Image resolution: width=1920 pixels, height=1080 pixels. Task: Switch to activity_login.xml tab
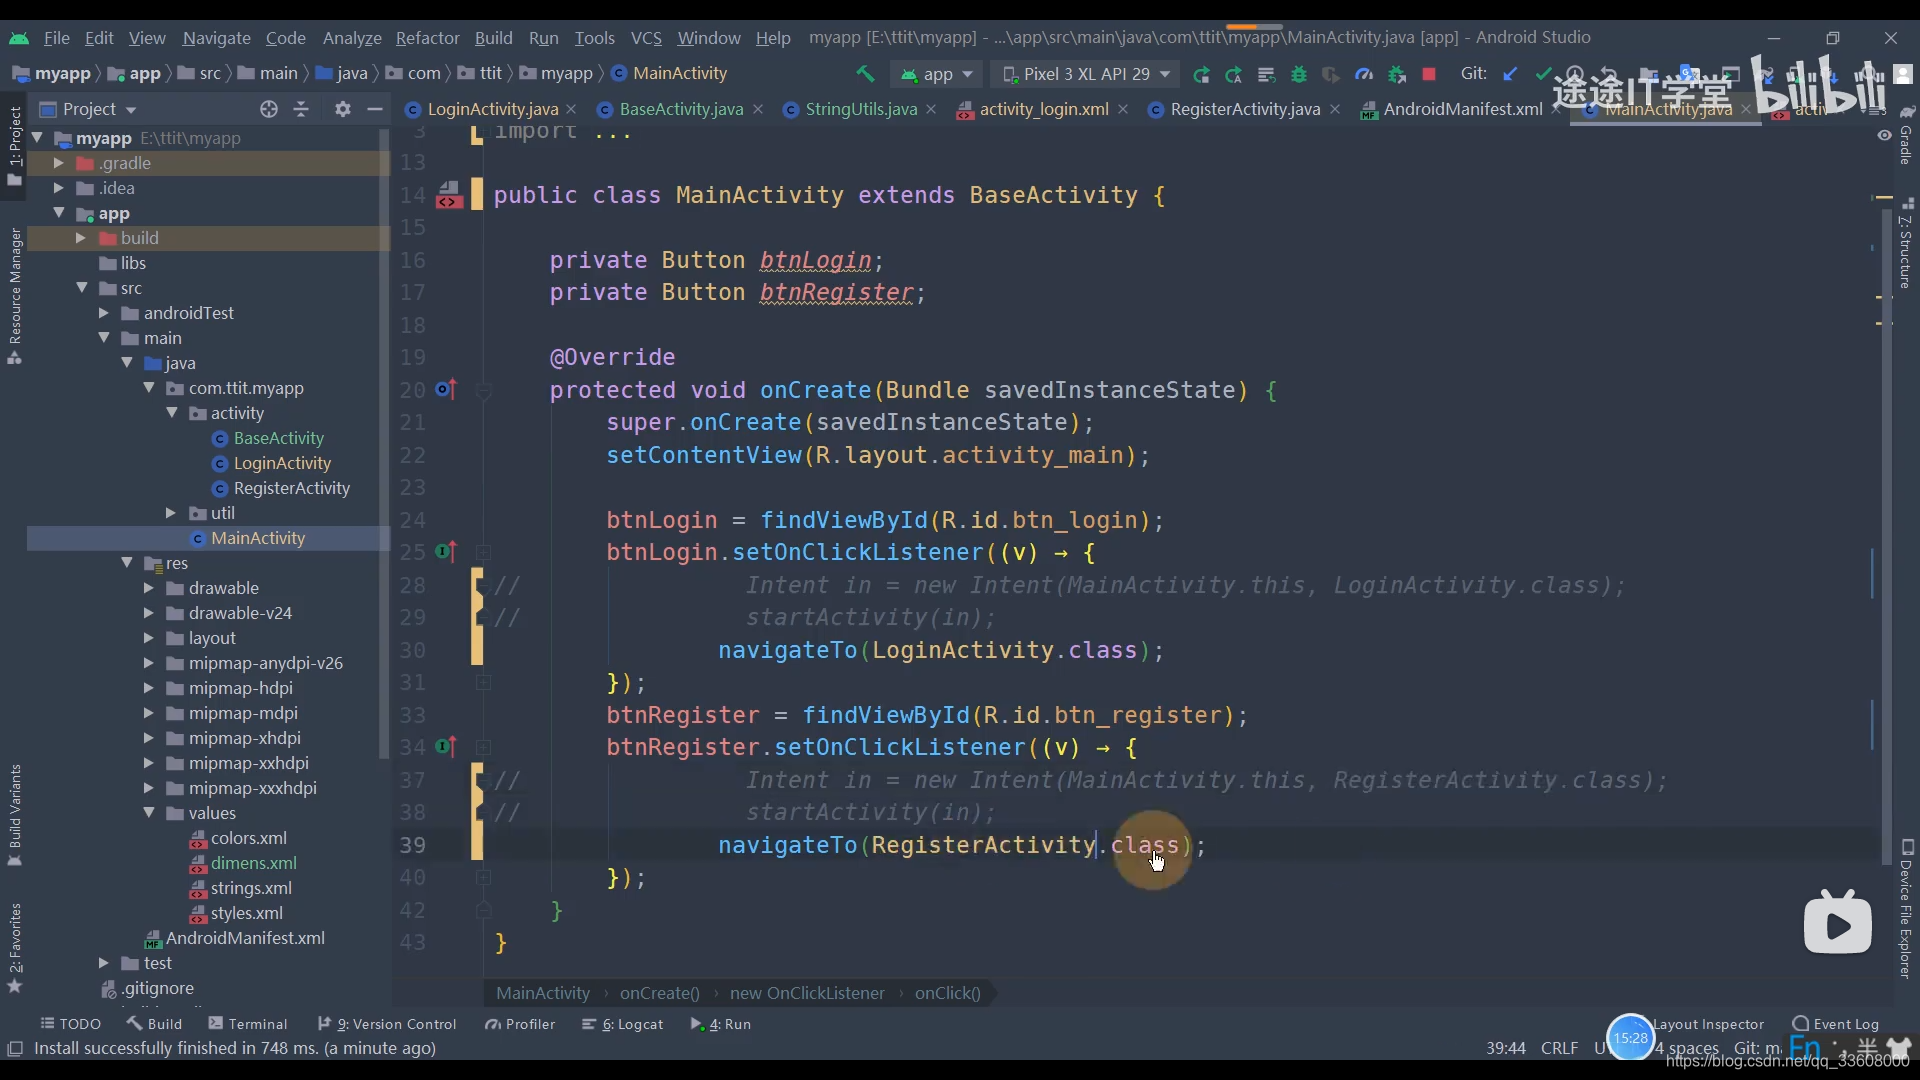pyautogui.click(x=1043, y=109)
